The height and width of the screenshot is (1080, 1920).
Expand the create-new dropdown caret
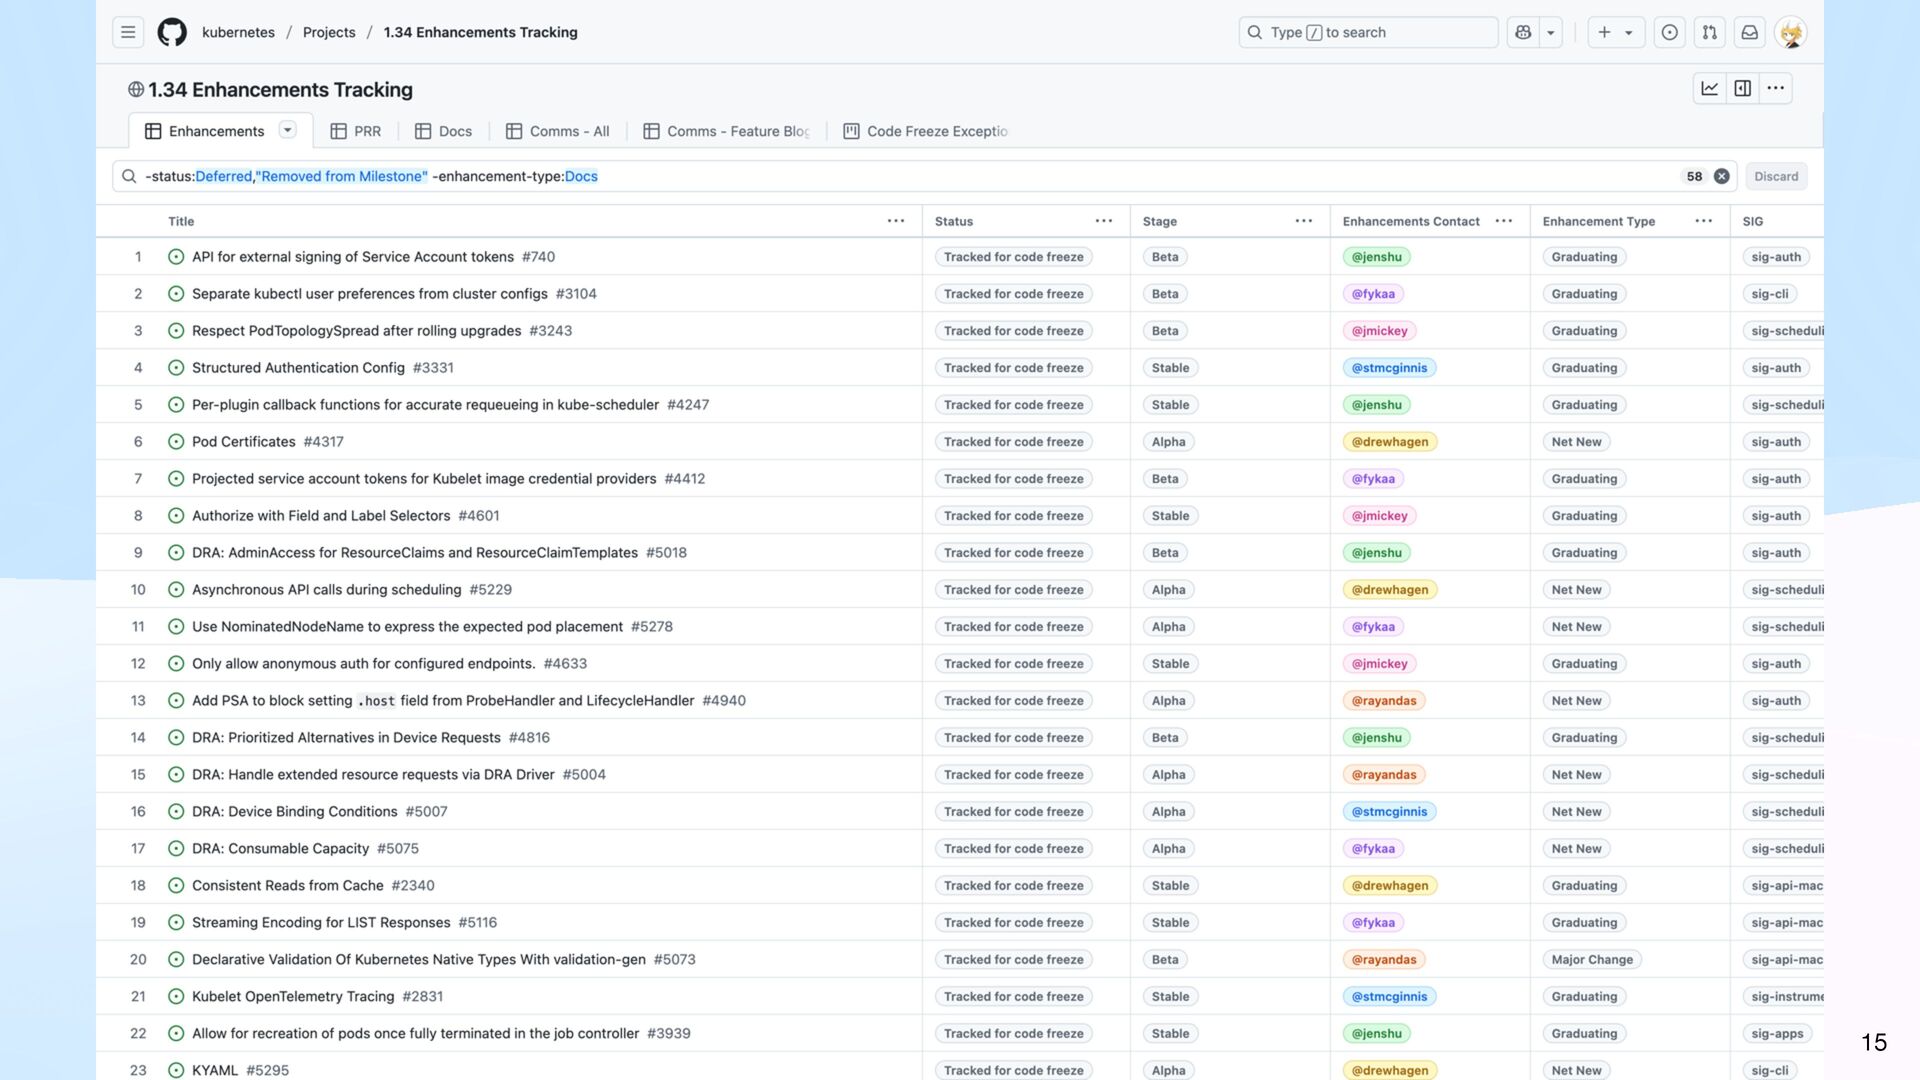pos(1629,33)
